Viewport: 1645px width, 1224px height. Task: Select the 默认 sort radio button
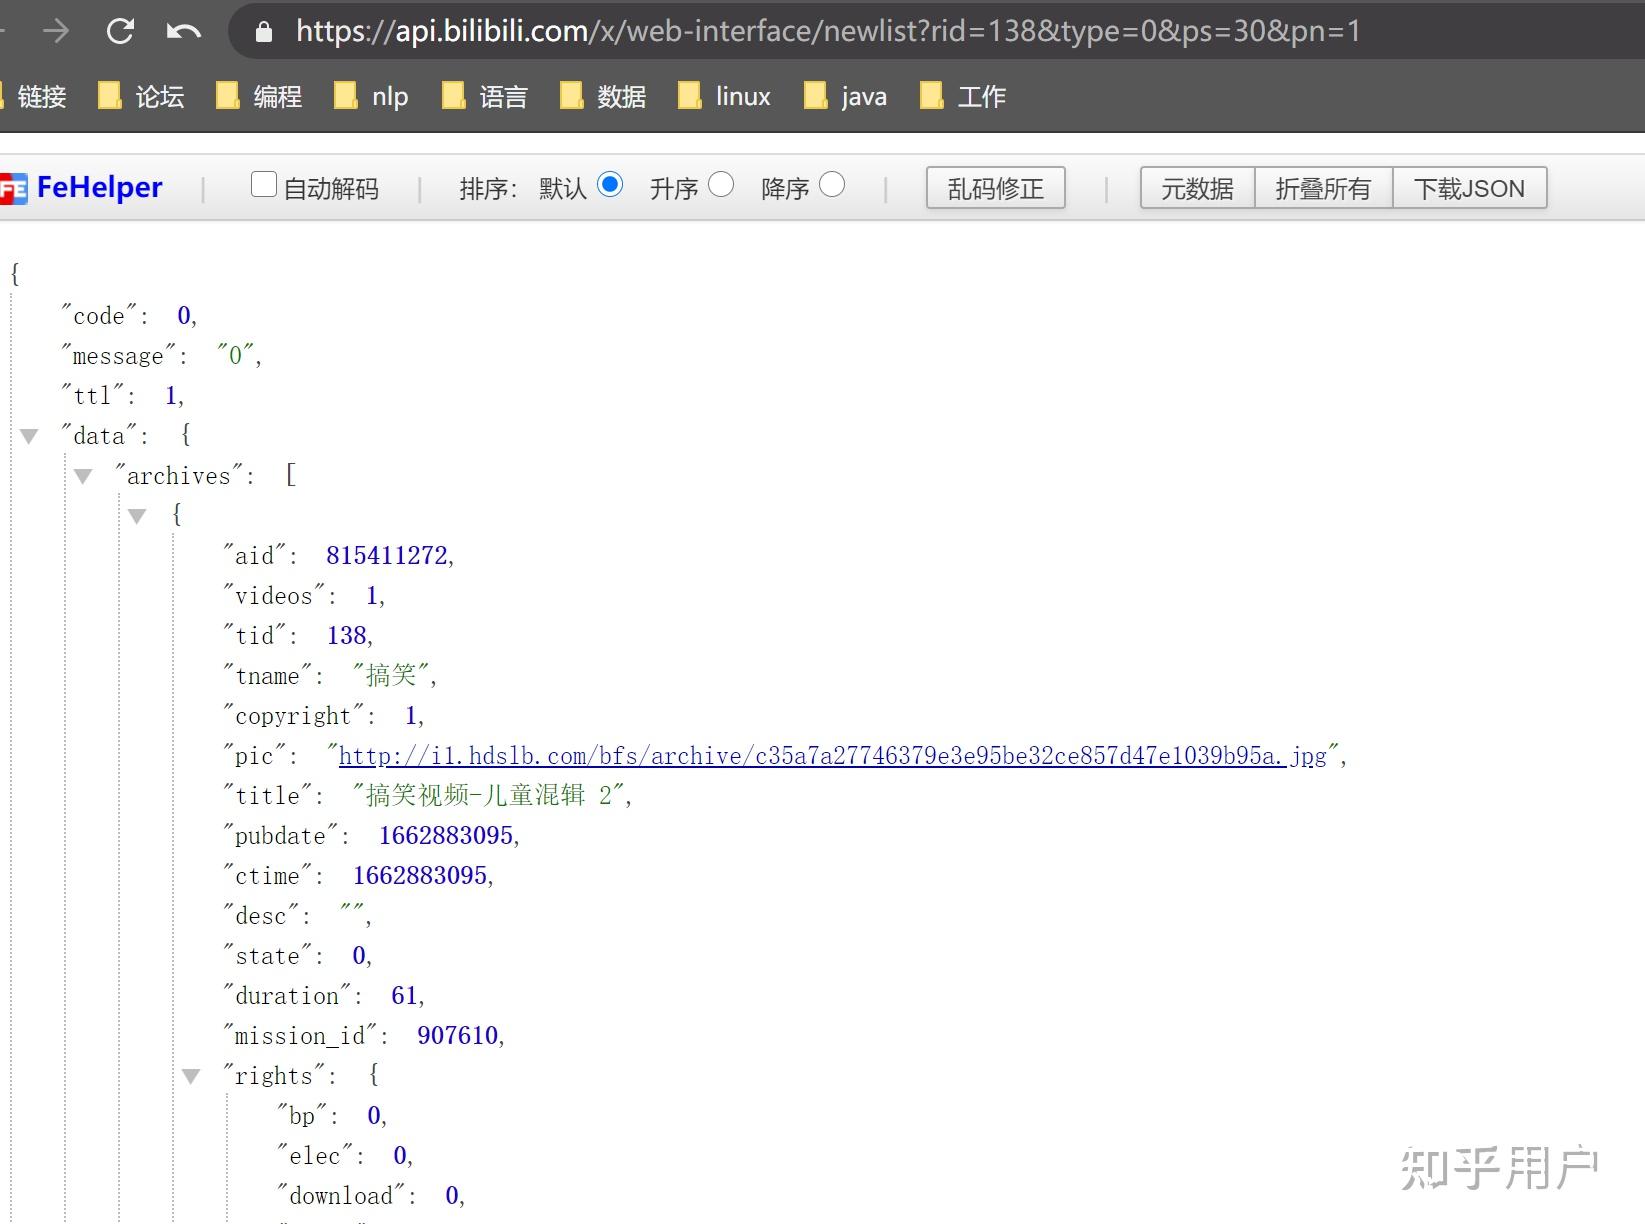(x=611, y=186)
